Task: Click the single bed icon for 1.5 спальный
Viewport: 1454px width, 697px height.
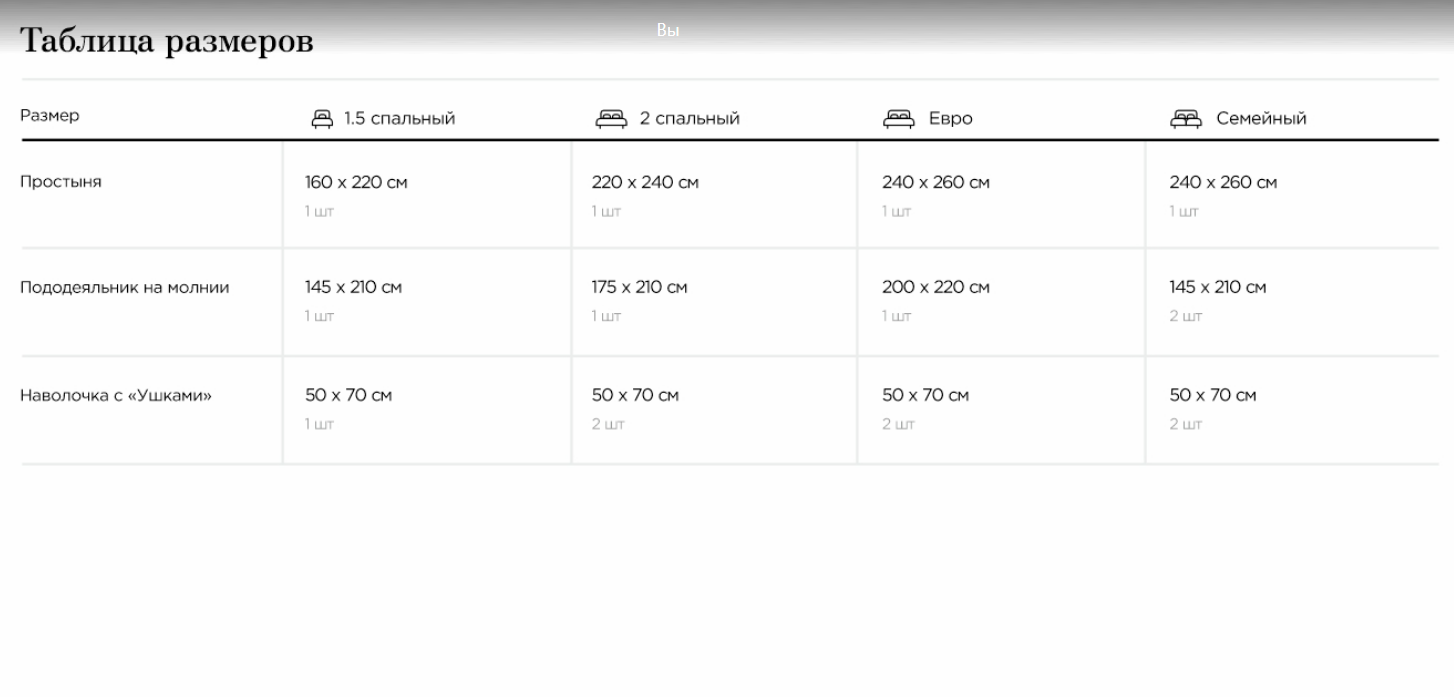Action: 321,119
